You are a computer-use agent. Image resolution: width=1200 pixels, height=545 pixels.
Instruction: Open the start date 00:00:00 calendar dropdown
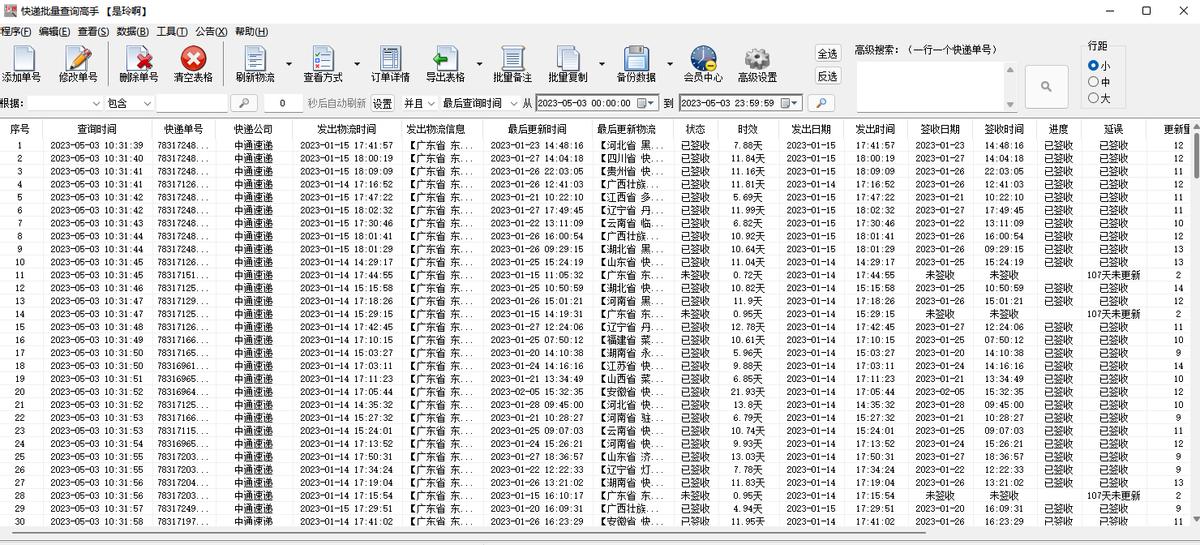(645, 103)
